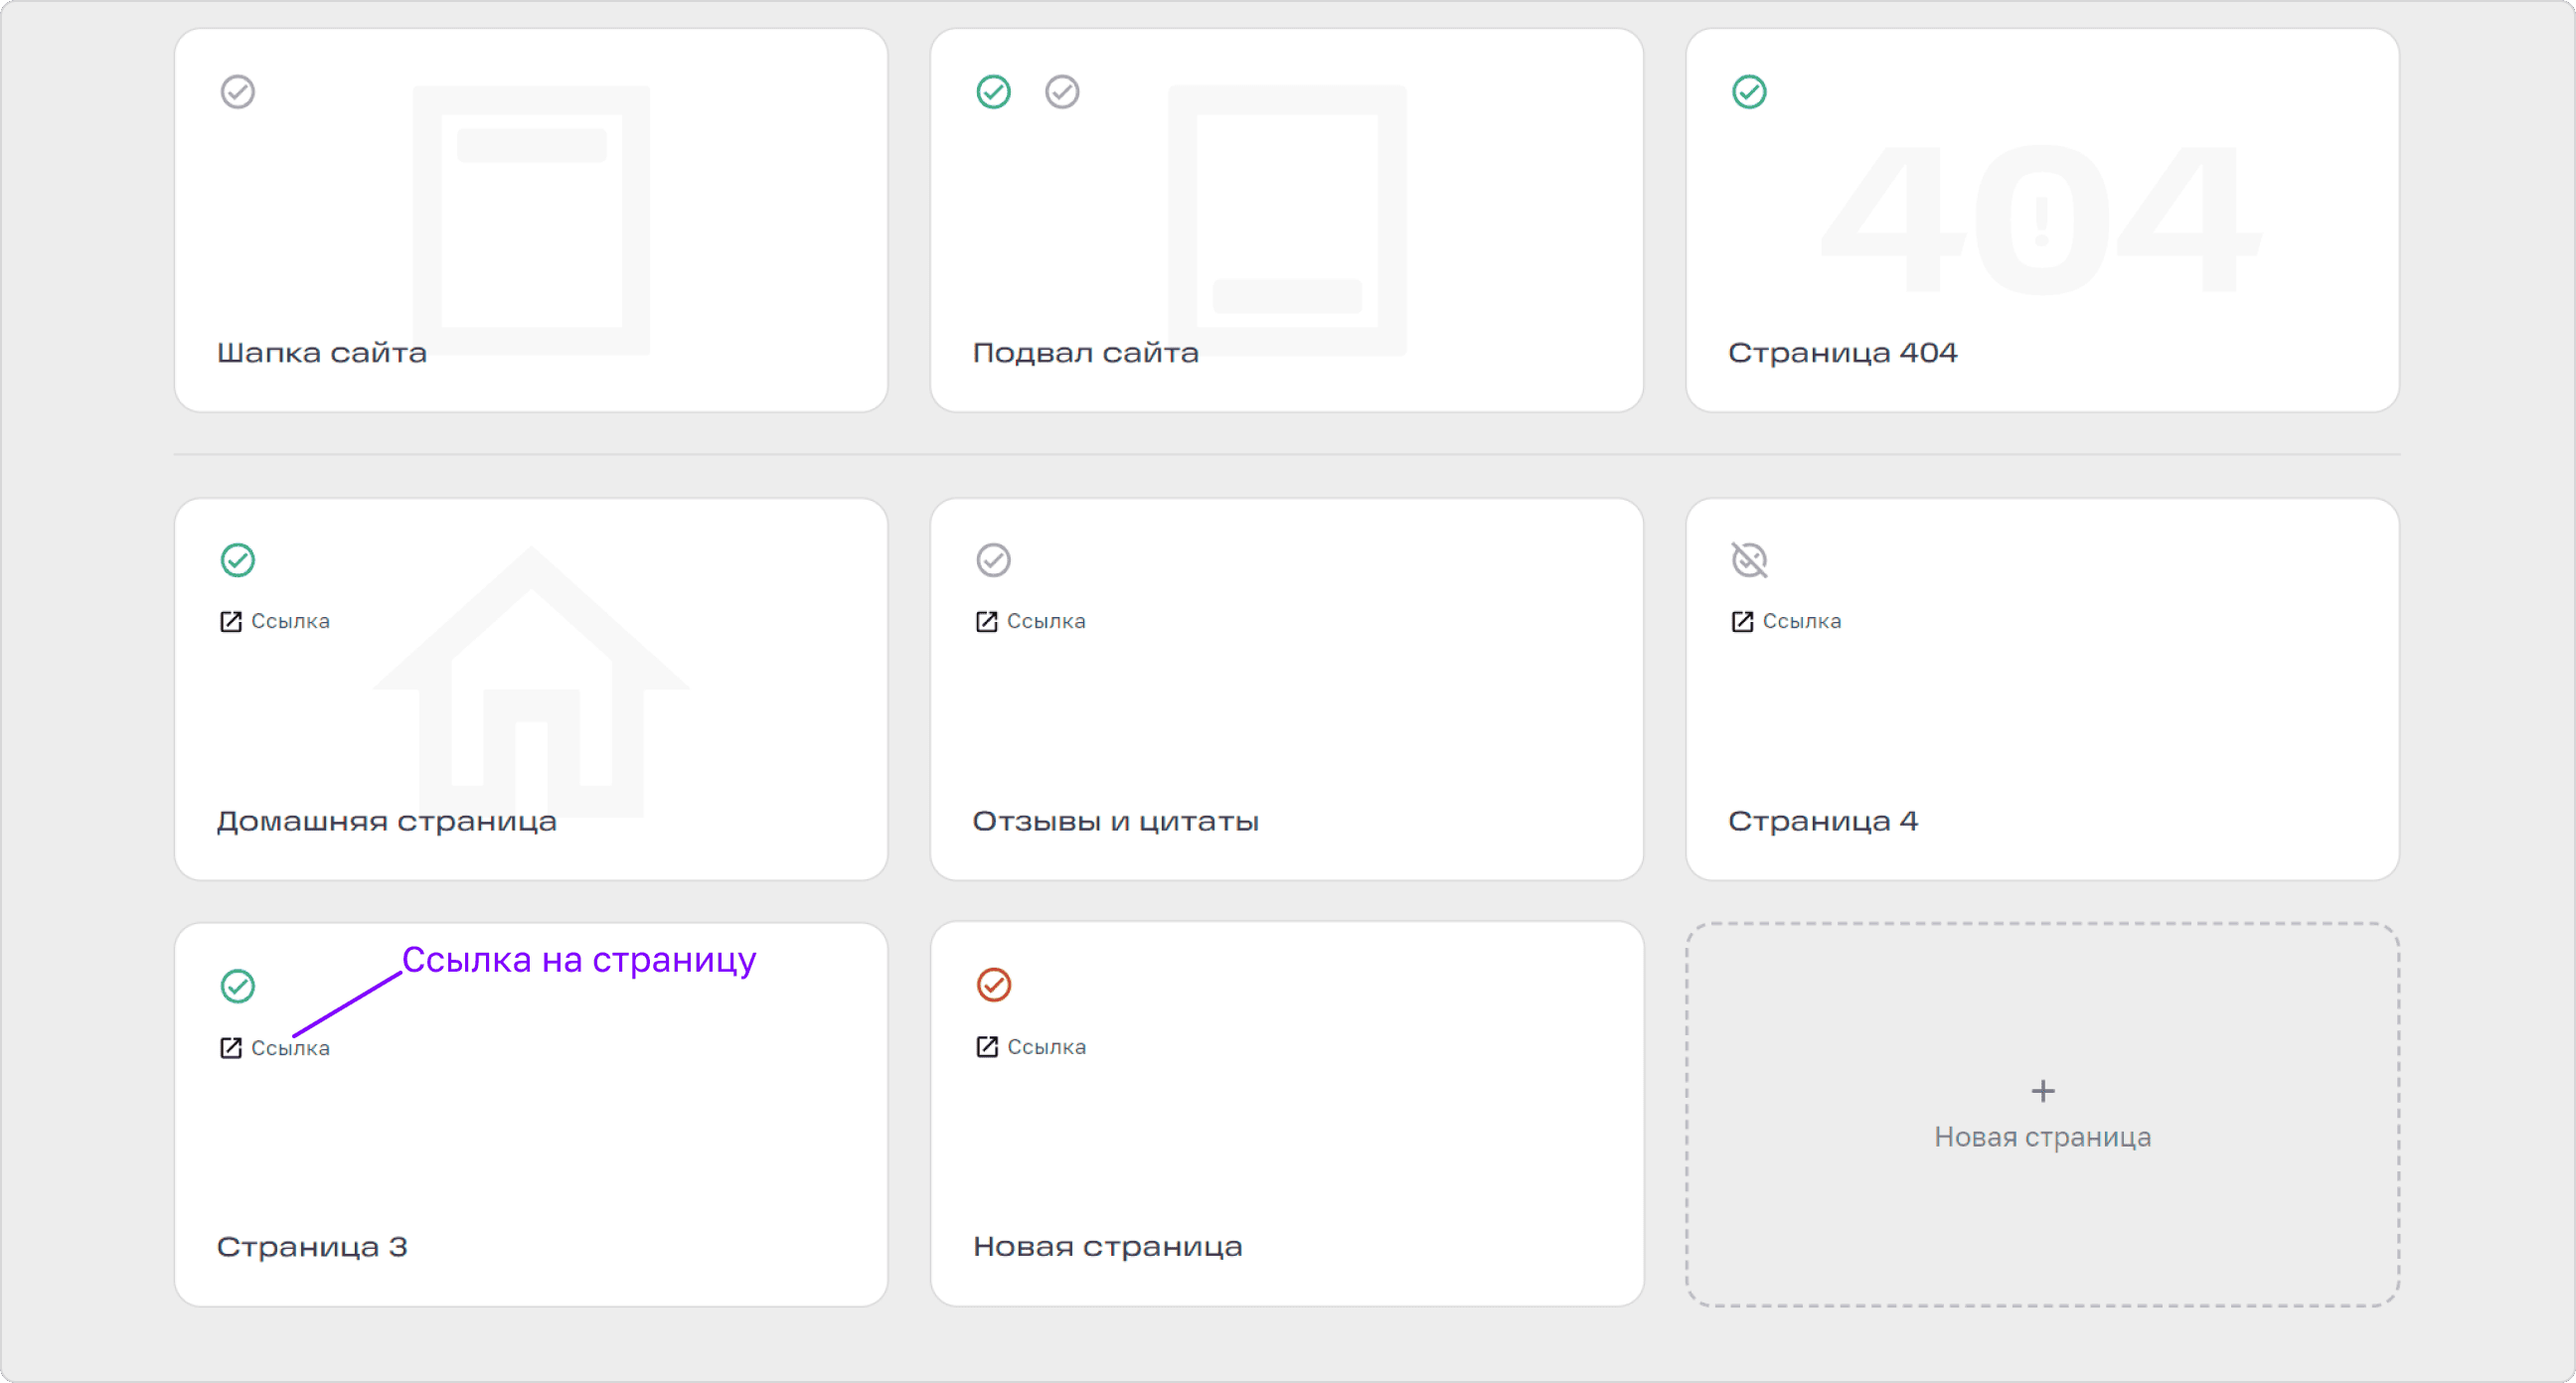Open the house thumbnail of Домашняя страница
This screenshot has width=2576, height=1383.
point(531,682)
